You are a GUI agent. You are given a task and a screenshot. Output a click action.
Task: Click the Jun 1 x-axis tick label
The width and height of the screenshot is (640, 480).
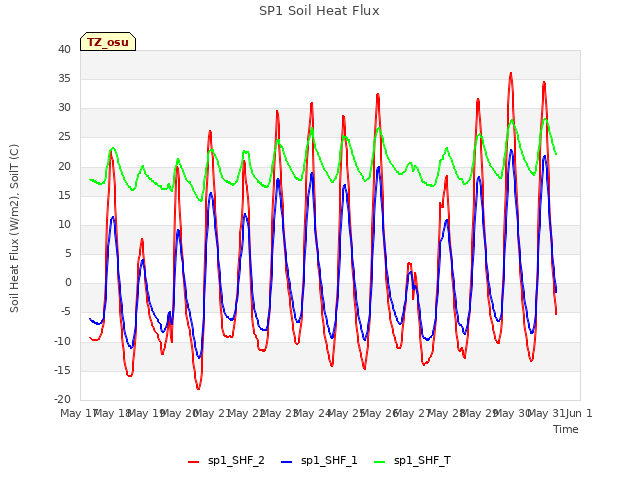(x=579, y=413)
